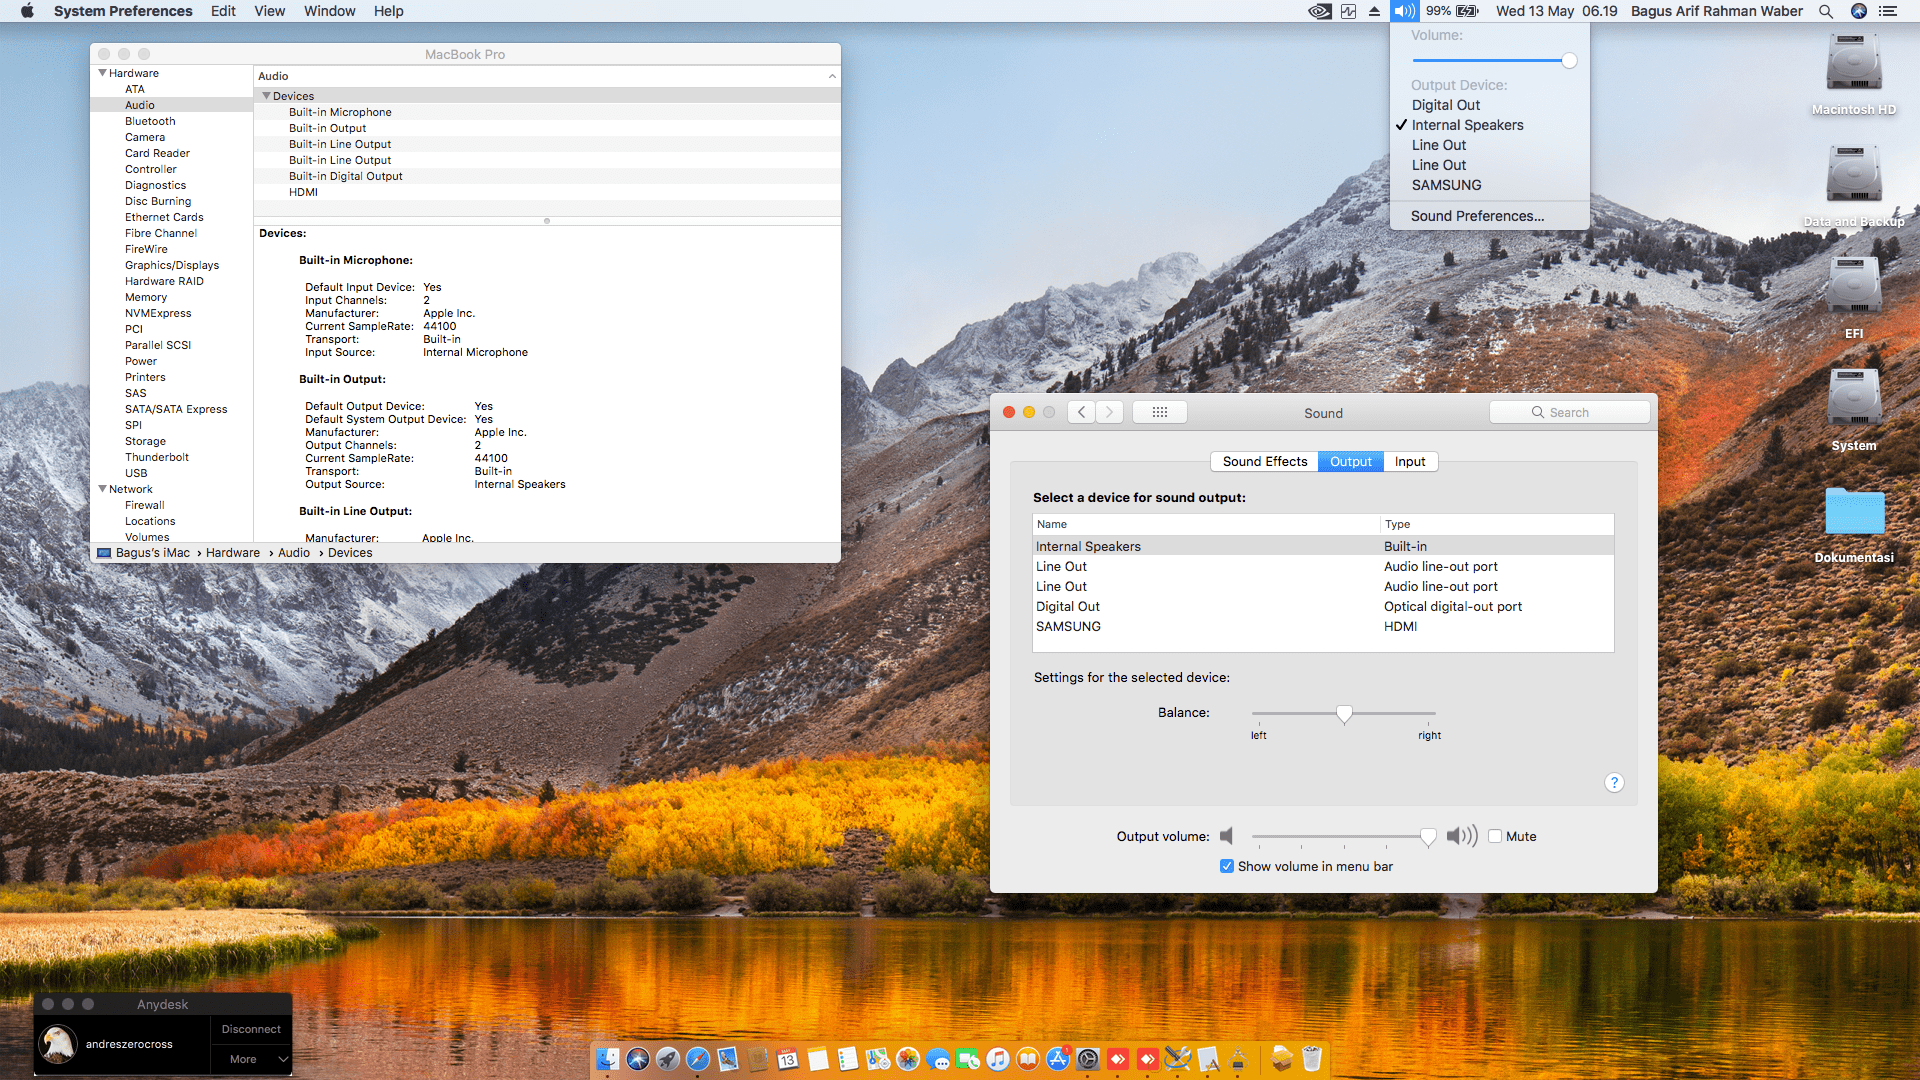Click the eject icon in menu bar
Image resolution: width=1920 pixels, height=1080 pixels.
(1375, 11)
